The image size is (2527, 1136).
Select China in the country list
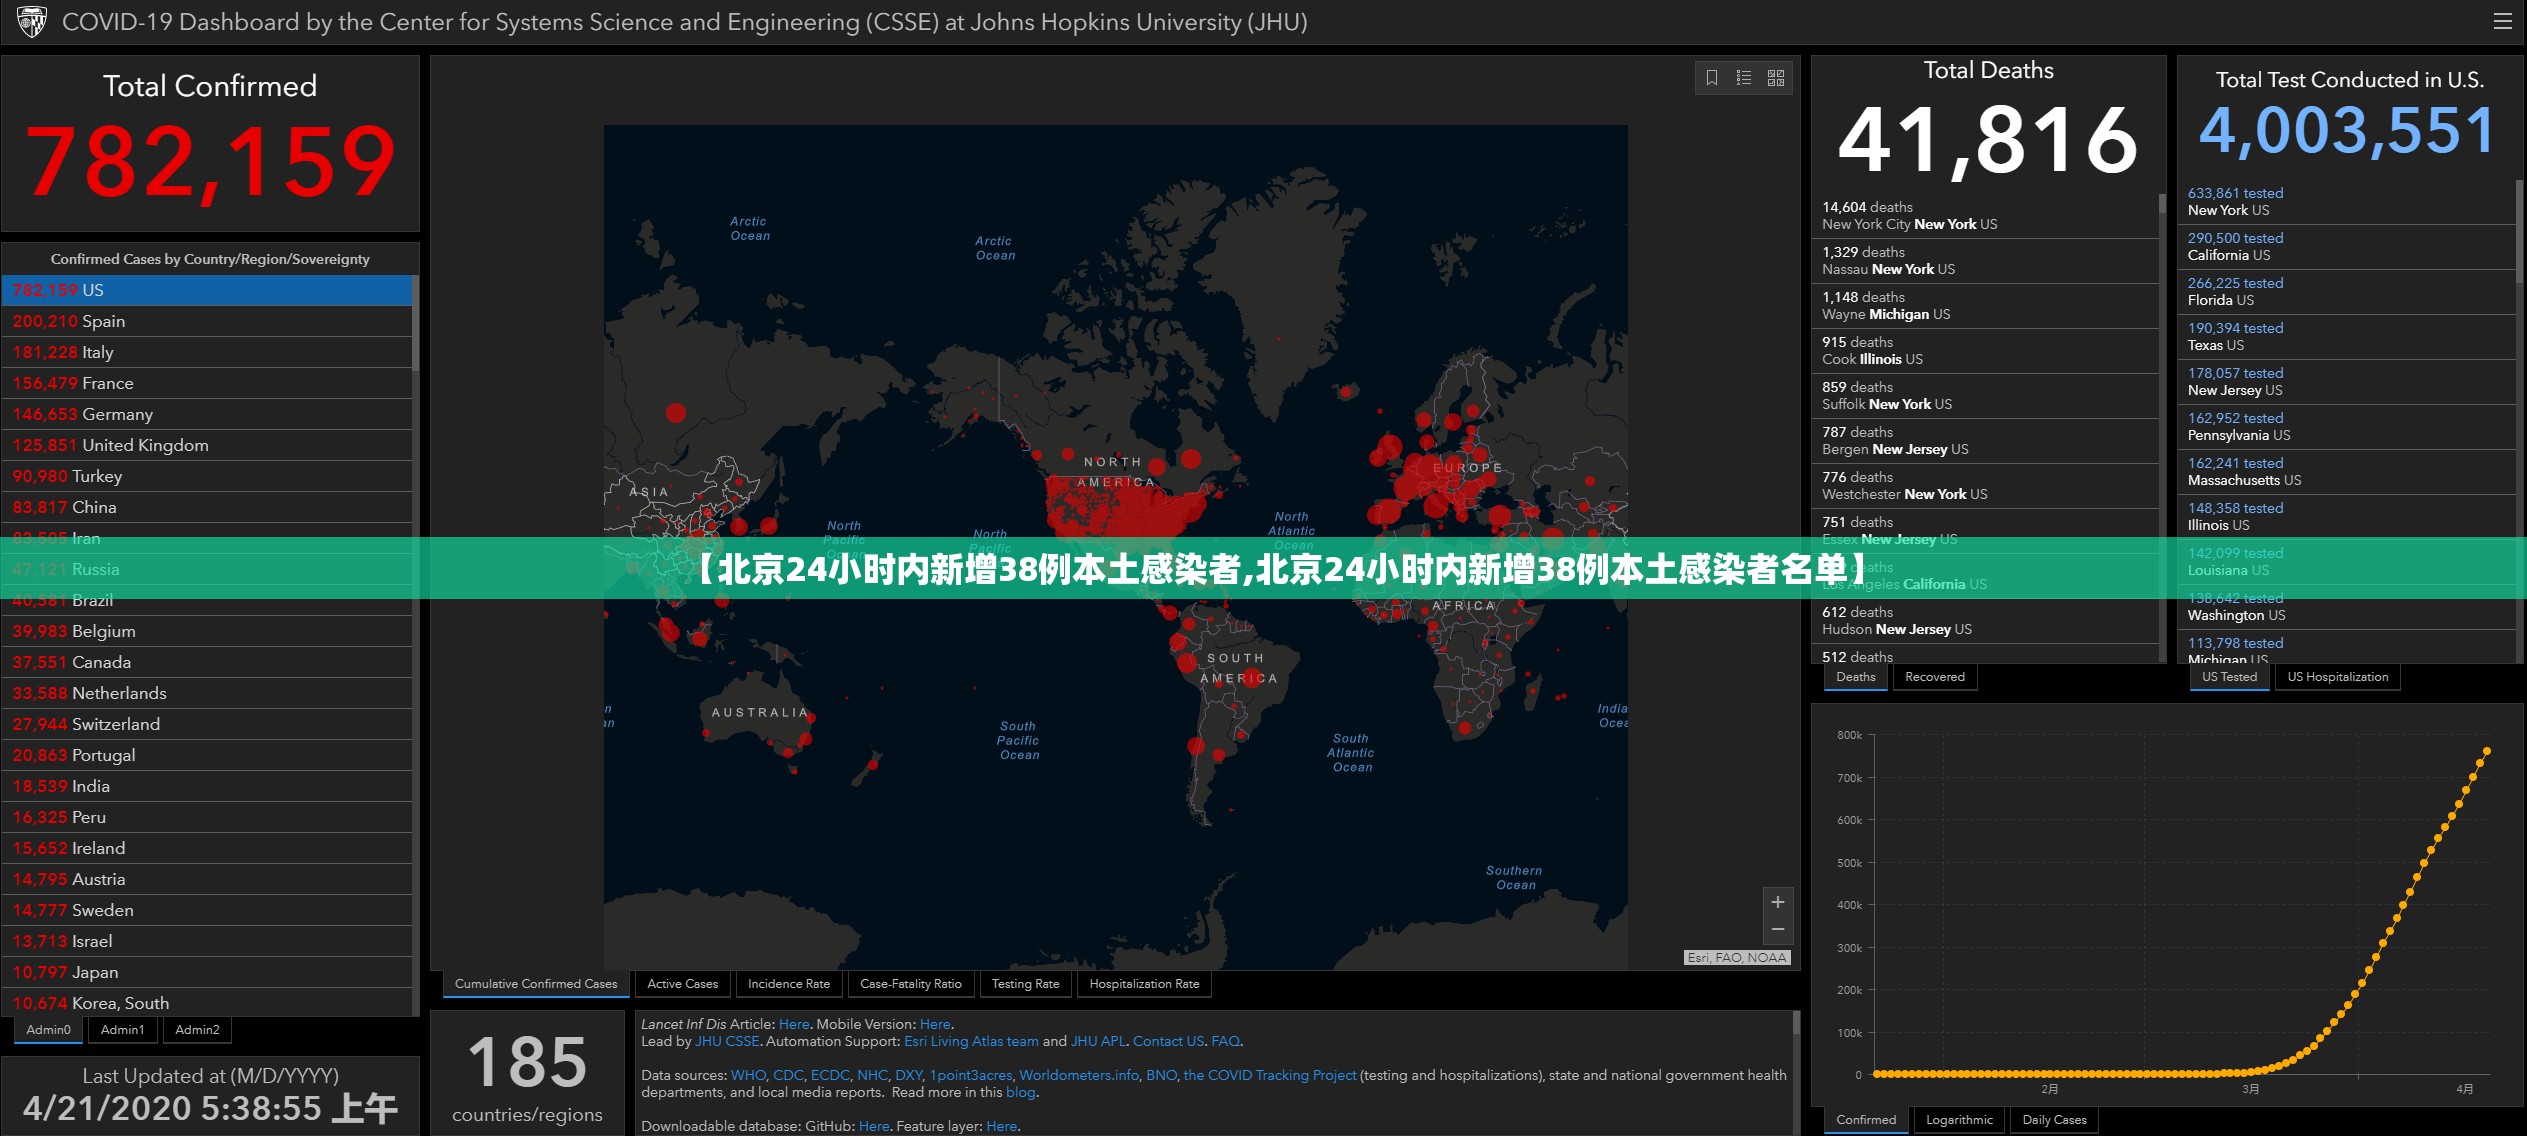point(207,507)
